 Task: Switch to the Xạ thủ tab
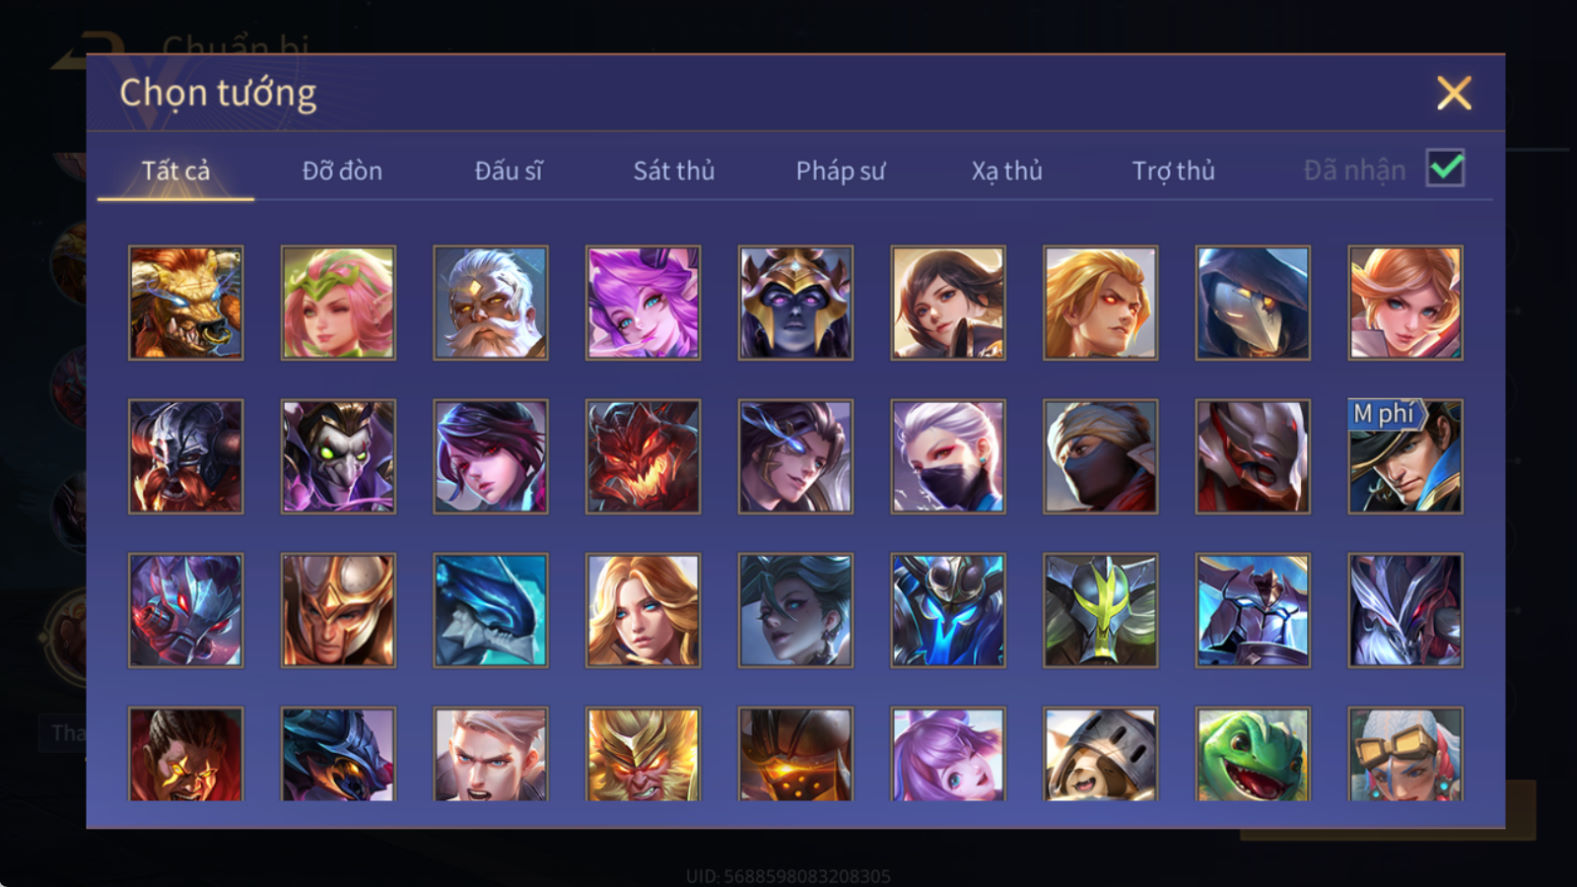1007,171
